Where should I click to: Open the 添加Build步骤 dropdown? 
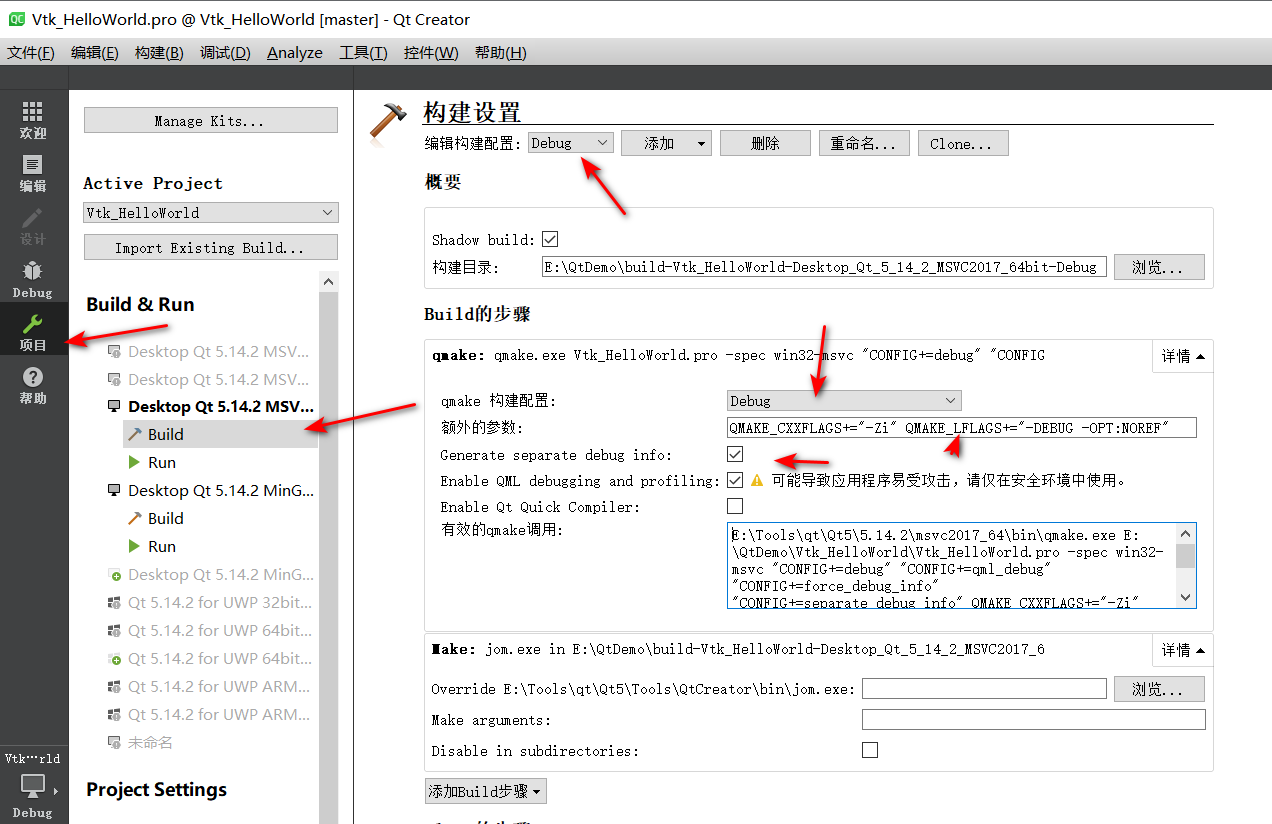click(486, 791)
